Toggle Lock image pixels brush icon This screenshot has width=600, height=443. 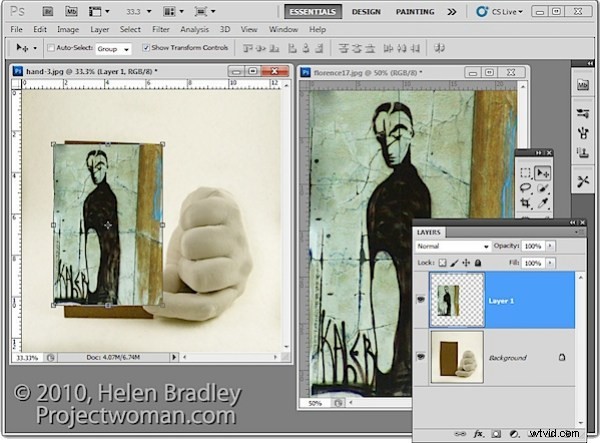click(454, 263)
